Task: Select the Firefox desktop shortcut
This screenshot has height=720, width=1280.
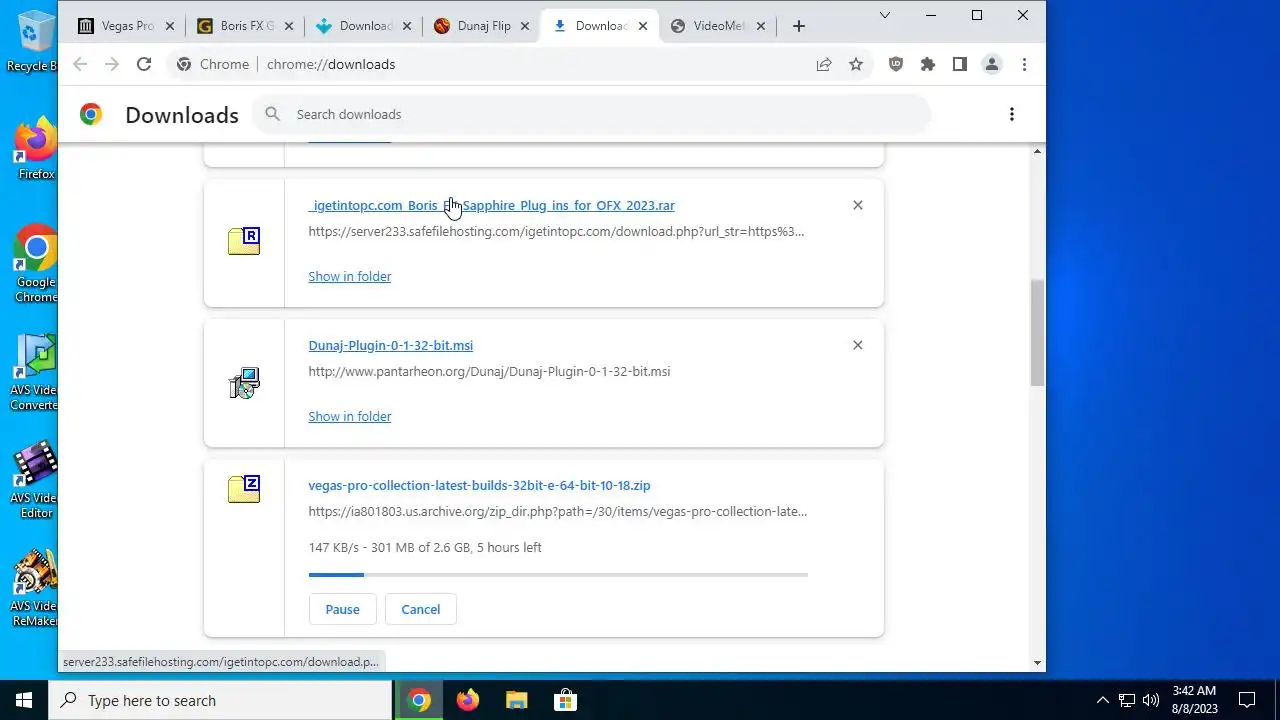Action: tap(36, 150)
